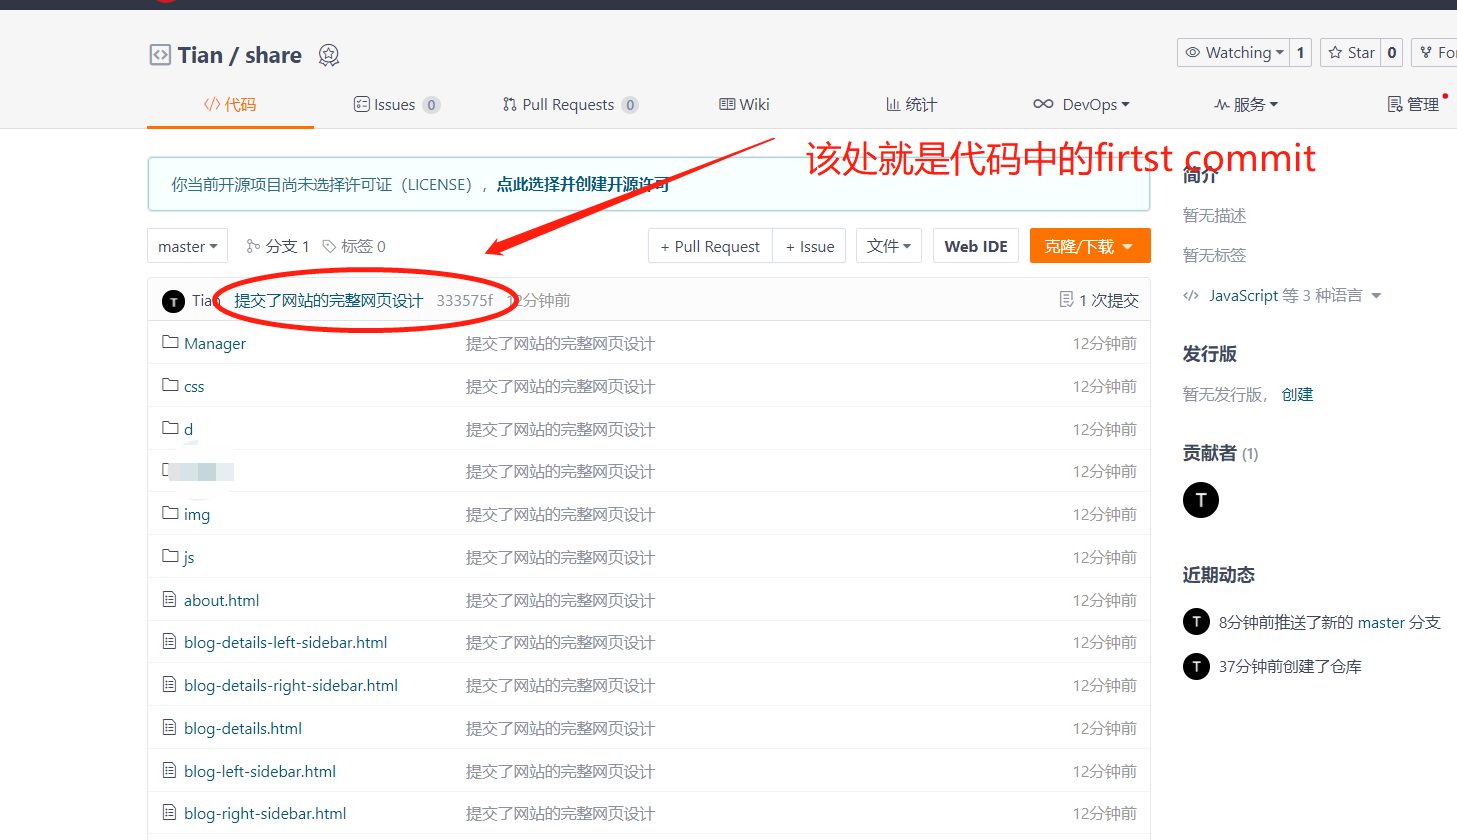Click the 8分钟前推送了新的 master 分支 activity

[1330, 622]
